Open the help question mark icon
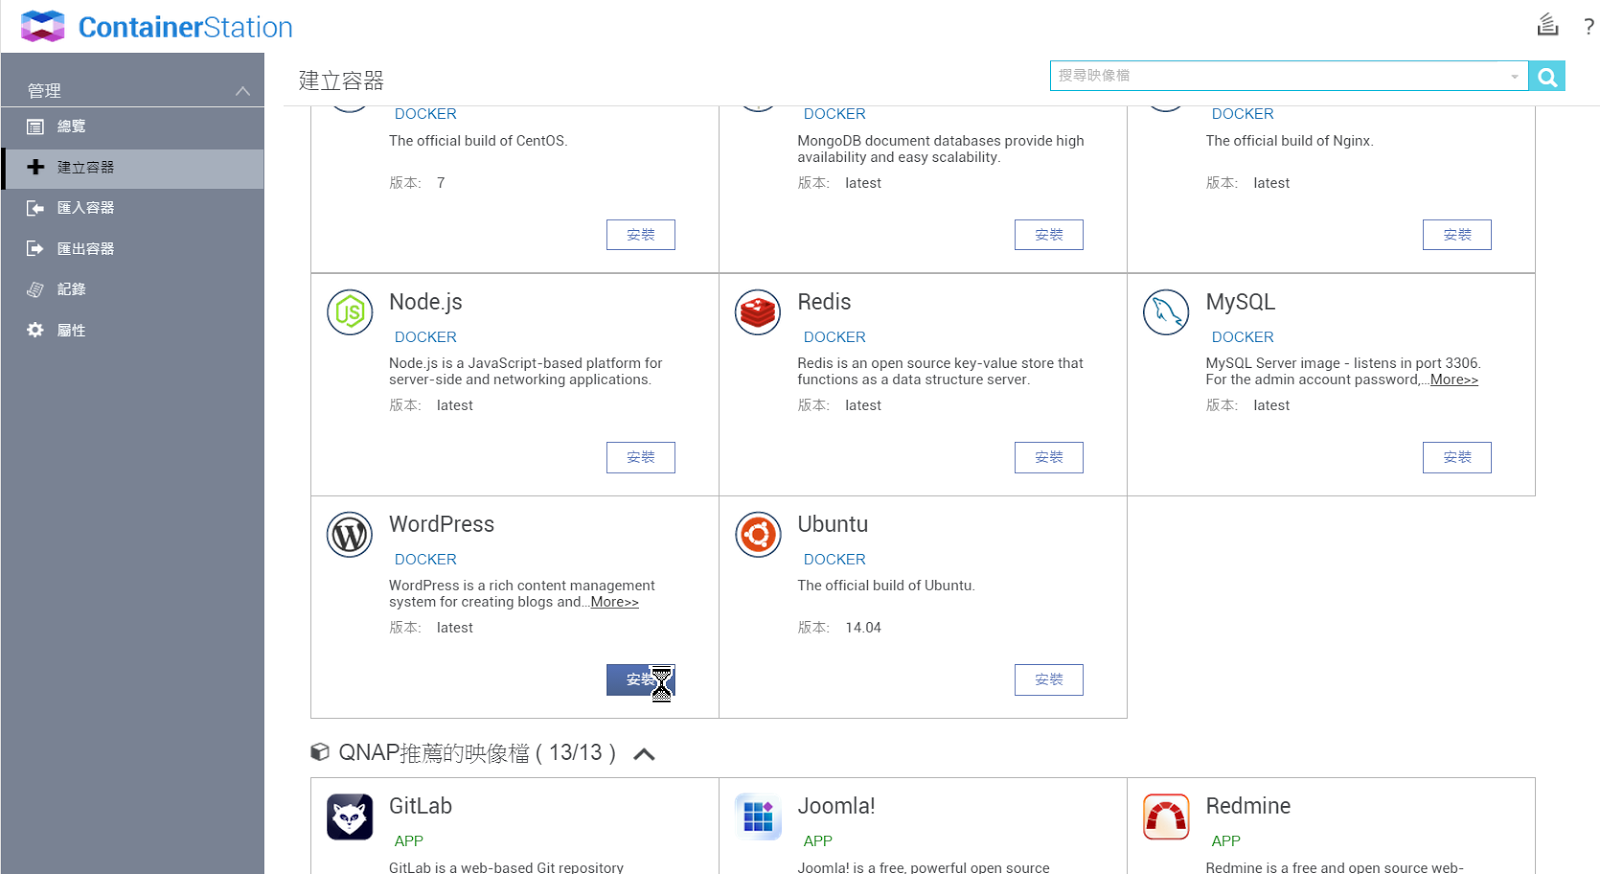Viewport: 1600px width, 874px height. [x=1588, y=27]
